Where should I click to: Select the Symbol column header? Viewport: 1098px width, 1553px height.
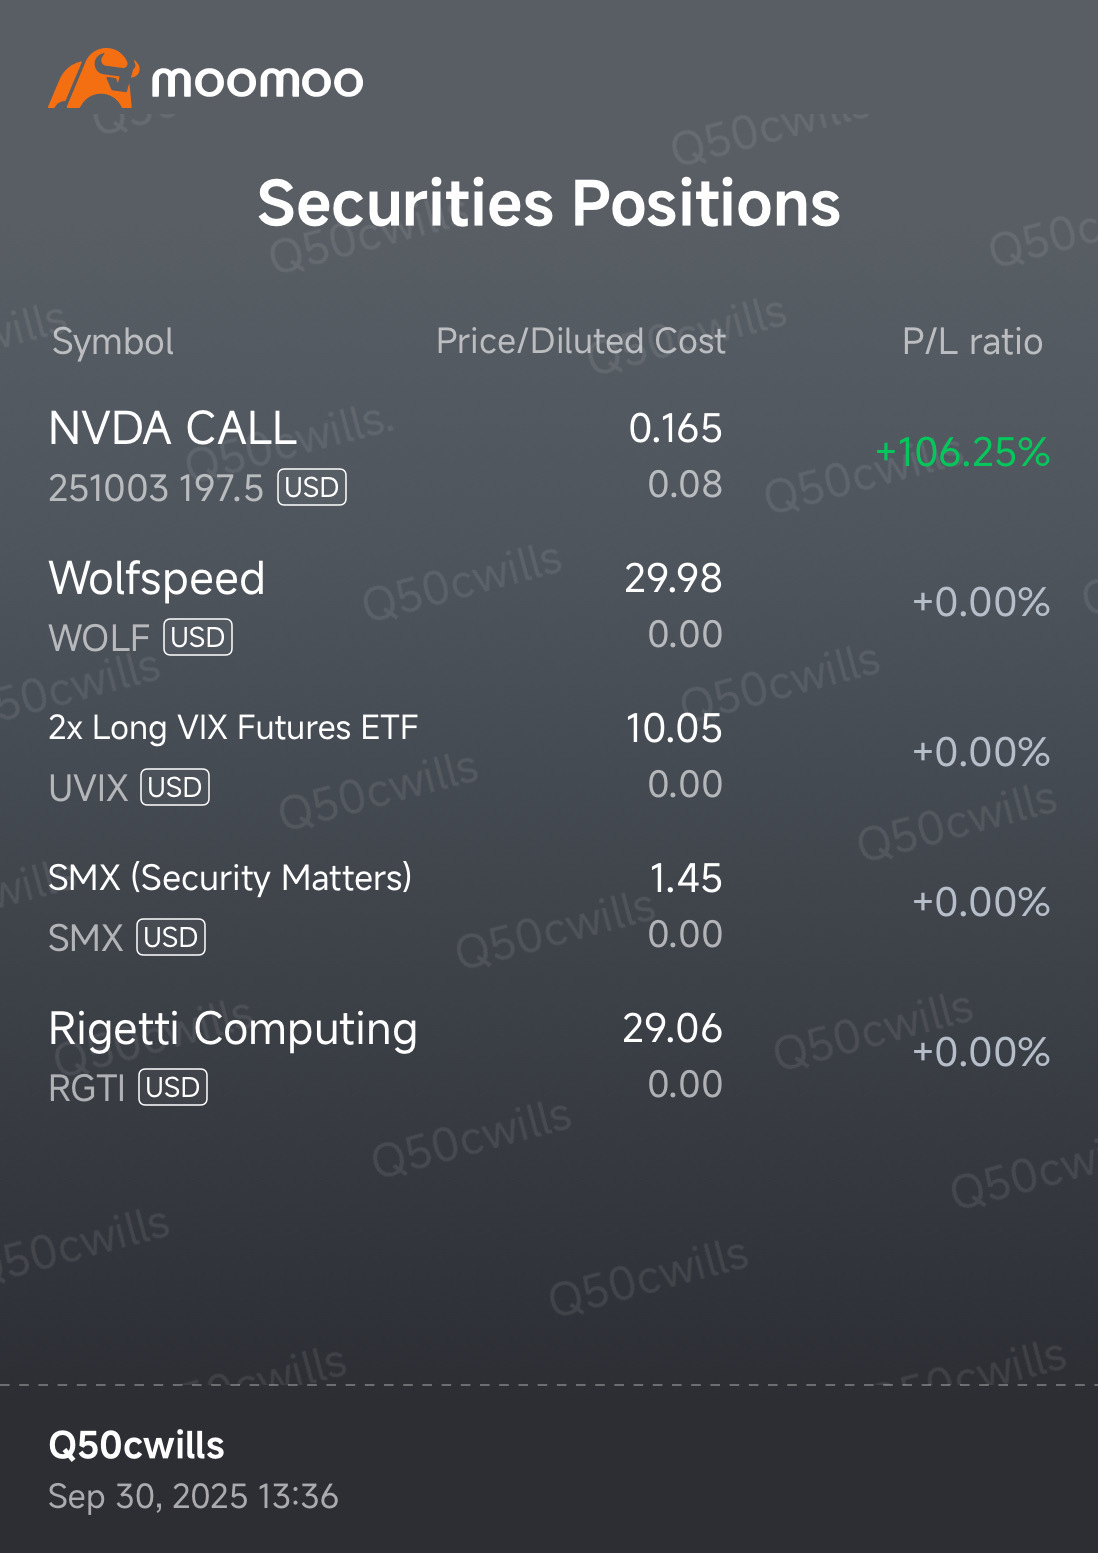coord(113,342)
